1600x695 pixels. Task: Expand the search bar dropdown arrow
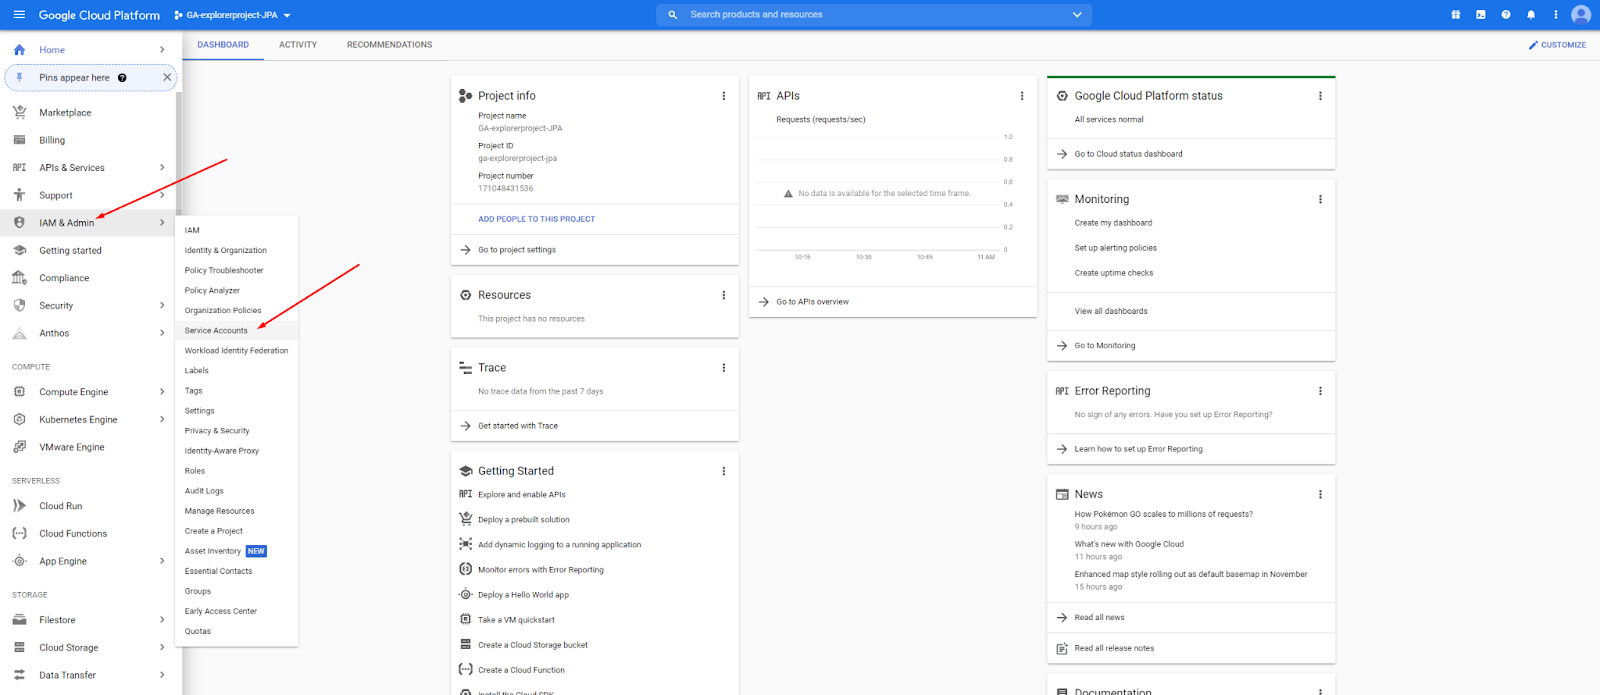1077,15
